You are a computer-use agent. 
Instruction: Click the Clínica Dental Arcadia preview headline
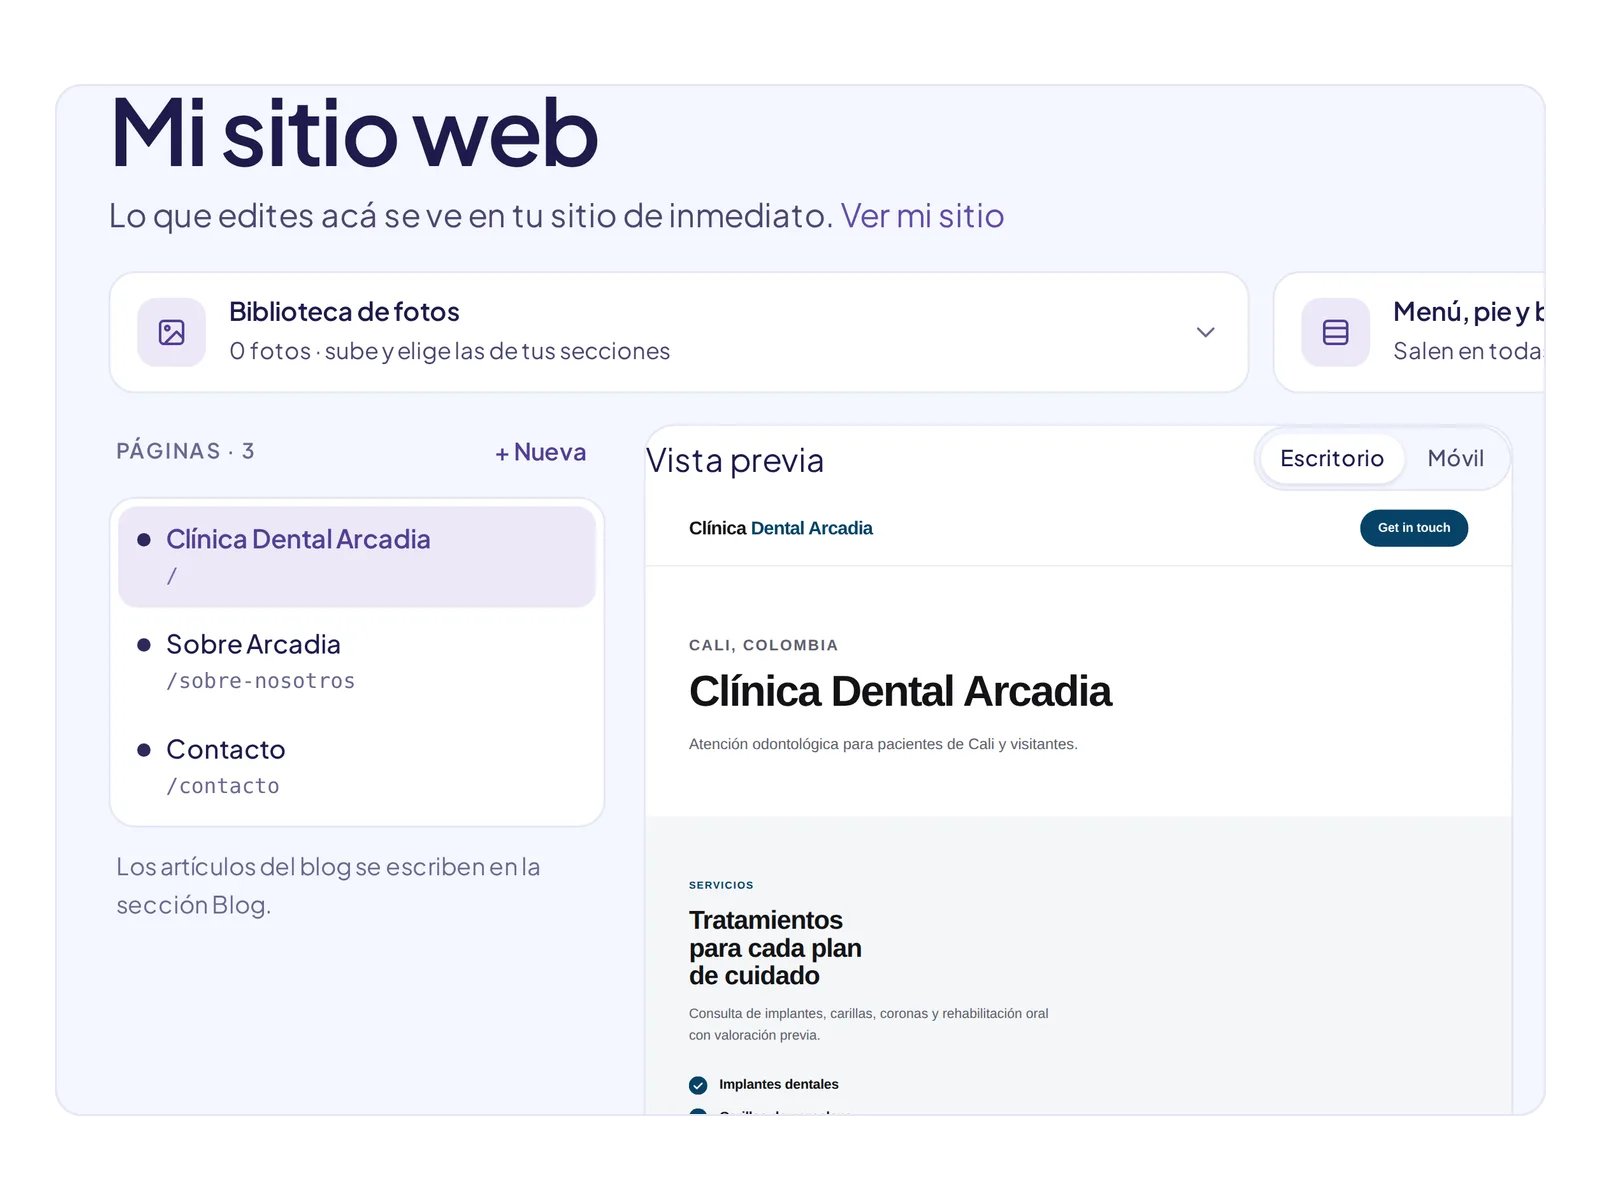pyautogui.click(x=900, y=692)
